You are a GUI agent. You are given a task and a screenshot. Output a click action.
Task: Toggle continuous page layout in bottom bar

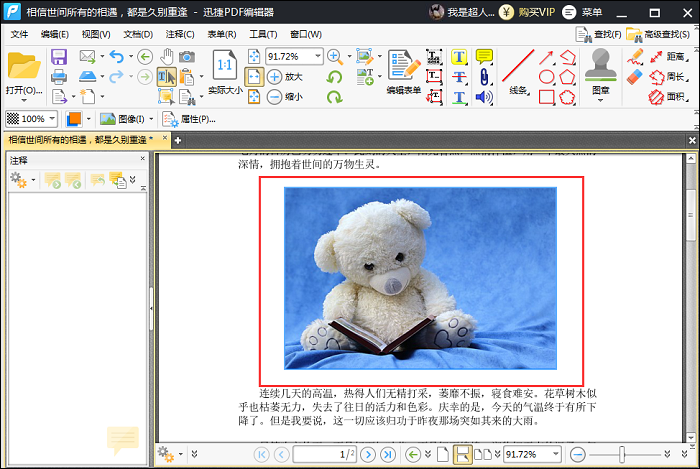point(462,454)
